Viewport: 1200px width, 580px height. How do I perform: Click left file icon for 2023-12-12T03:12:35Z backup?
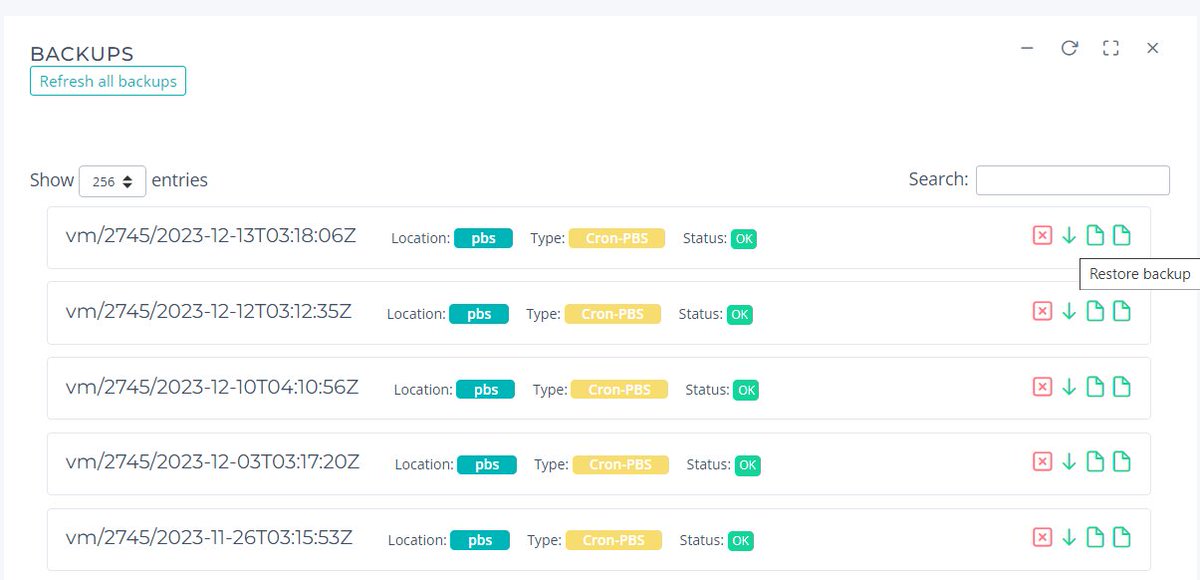click(x=1095, y=311)
